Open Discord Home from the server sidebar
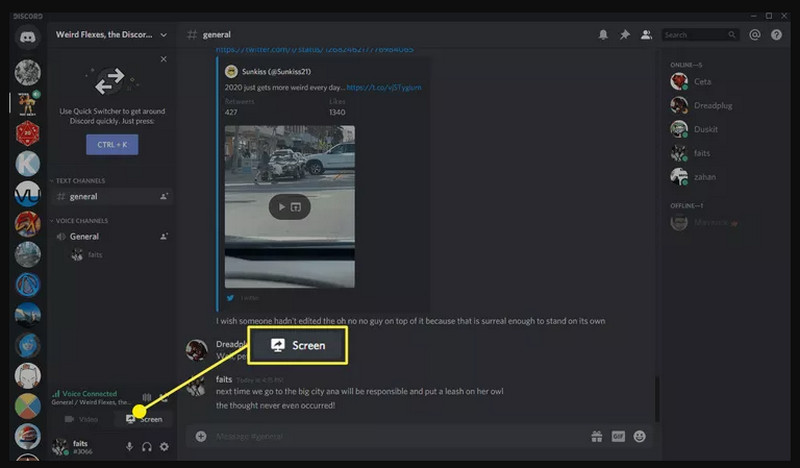The width and height of the screenshot is (800, 468). (27, 37)
